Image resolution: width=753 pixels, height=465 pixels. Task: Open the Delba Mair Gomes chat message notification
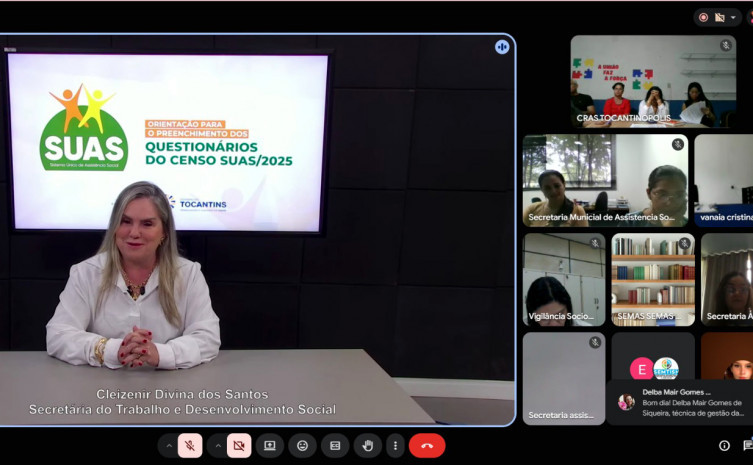pos(680,402)
